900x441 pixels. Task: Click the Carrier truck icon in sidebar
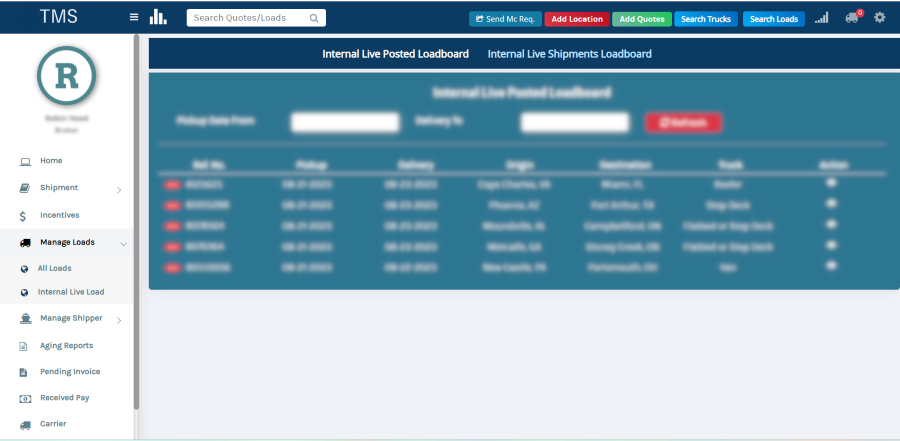click(24, 424)
